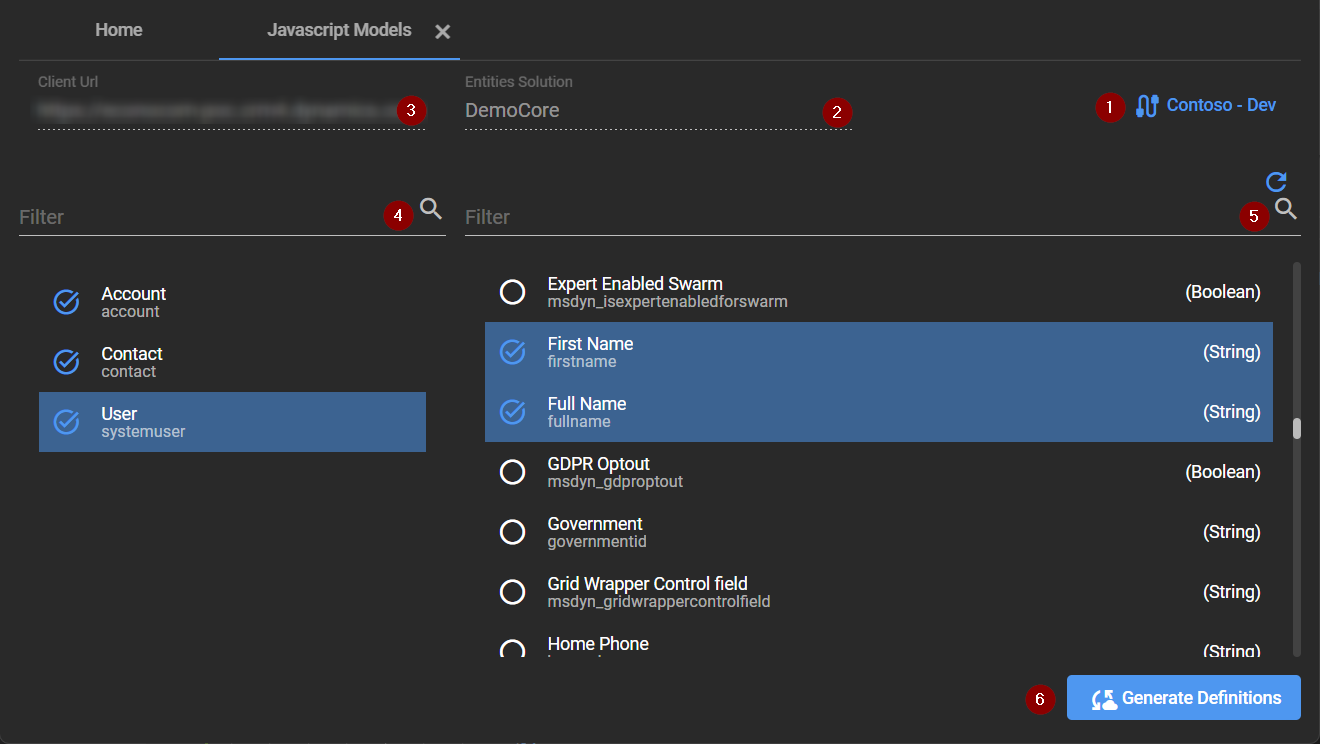Click the Contoso - Dev connection link

1221,105
